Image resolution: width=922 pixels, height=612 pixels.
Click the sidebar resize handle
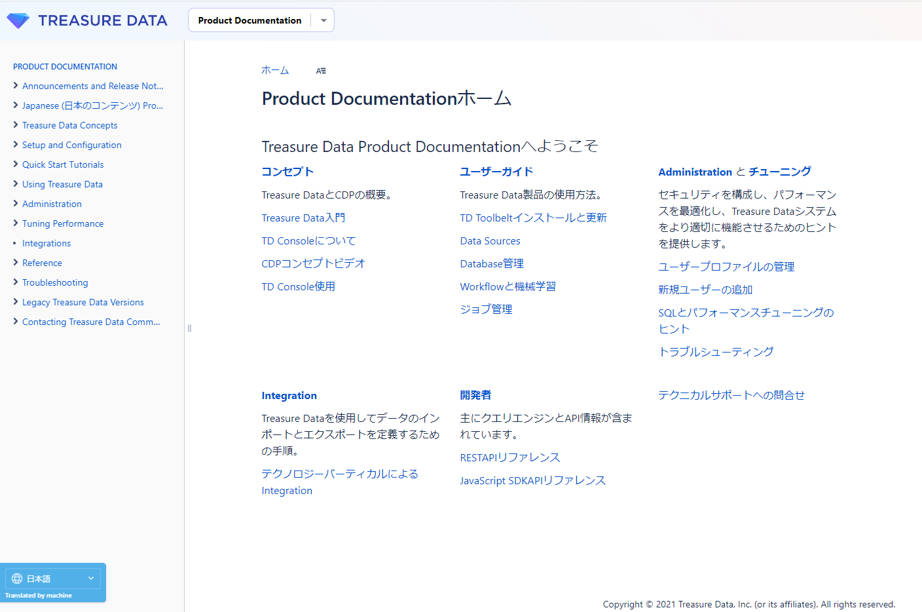[x=189, y=328]
